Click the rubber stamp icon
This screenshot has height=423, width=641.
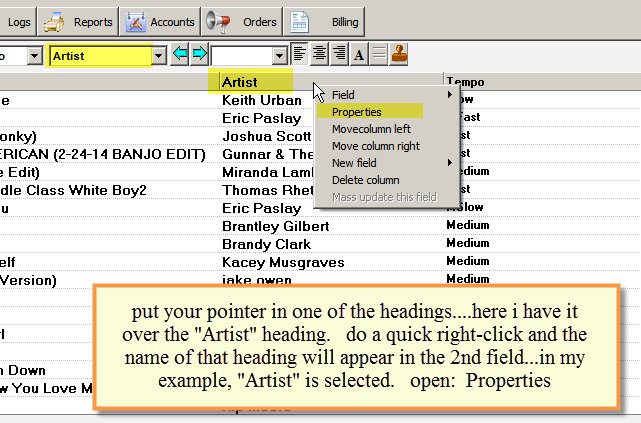[399, 54]
